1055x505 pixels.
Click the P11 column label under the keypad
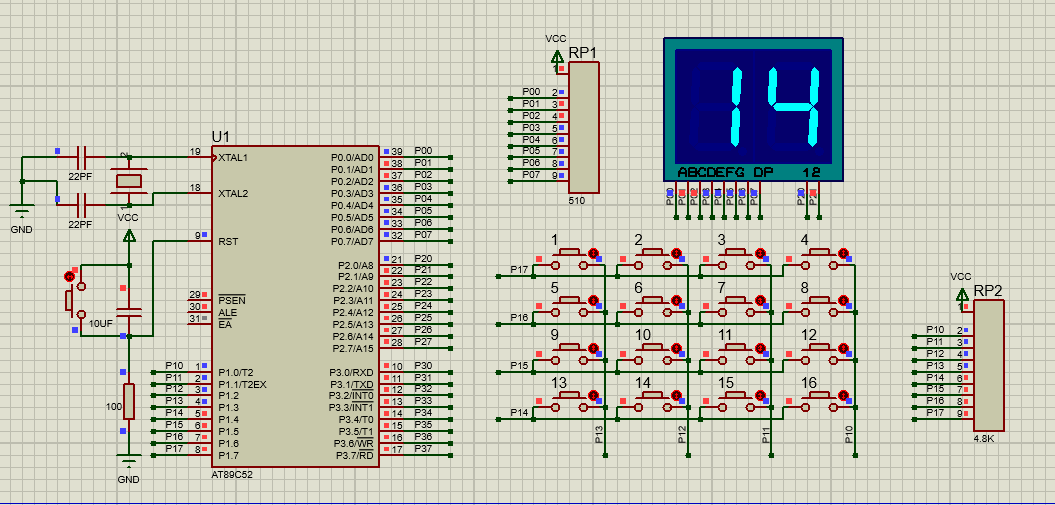(766, 434)
